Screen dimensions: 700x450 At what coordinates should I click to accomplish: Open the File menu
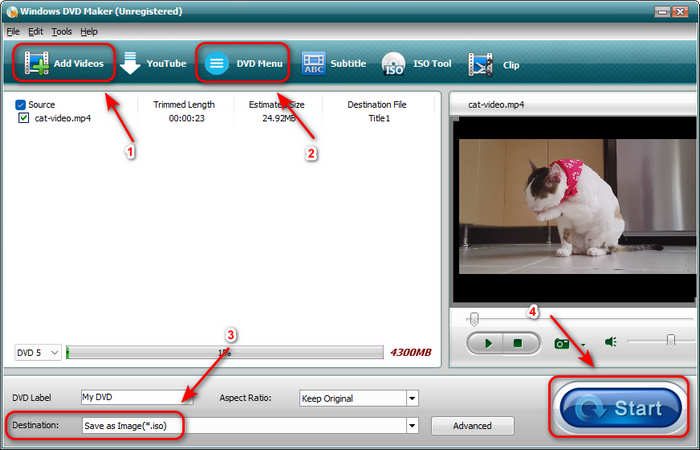(13, 32)
